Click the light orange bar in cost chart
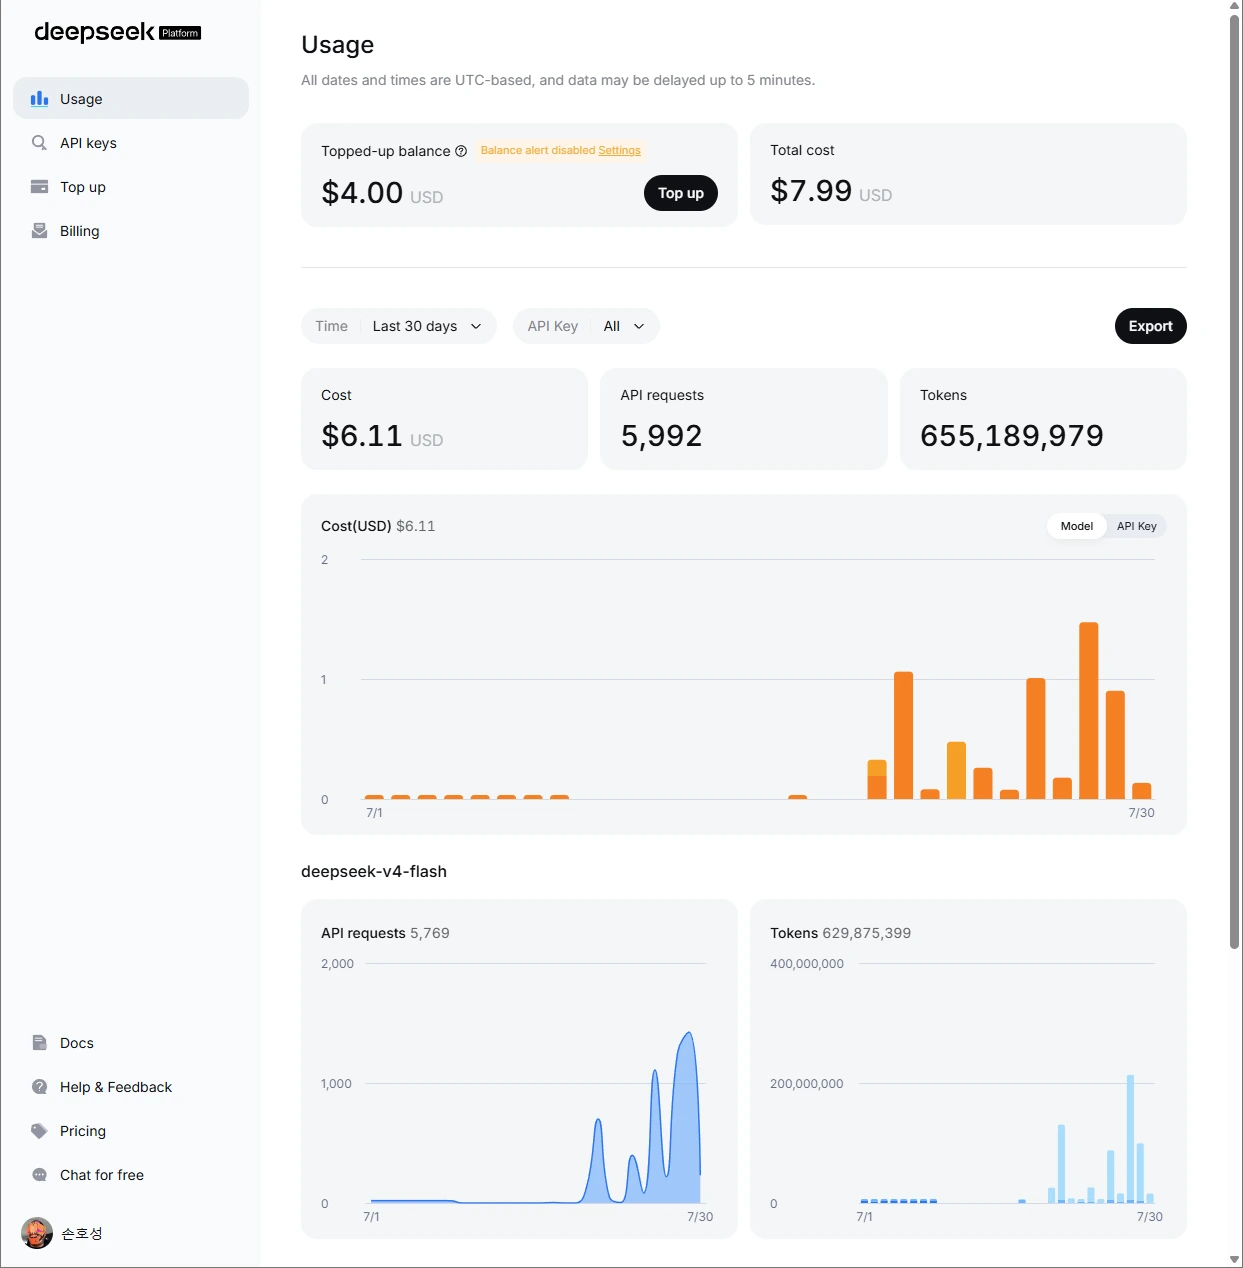The width and height of the screenshot is (1243, 1268). pyautogui.click(x=956, y=770)
